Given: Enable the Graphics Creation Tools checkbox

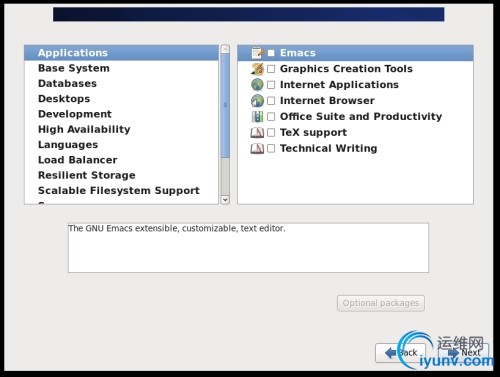Looking at the screenshot, I should click(271, 69).
